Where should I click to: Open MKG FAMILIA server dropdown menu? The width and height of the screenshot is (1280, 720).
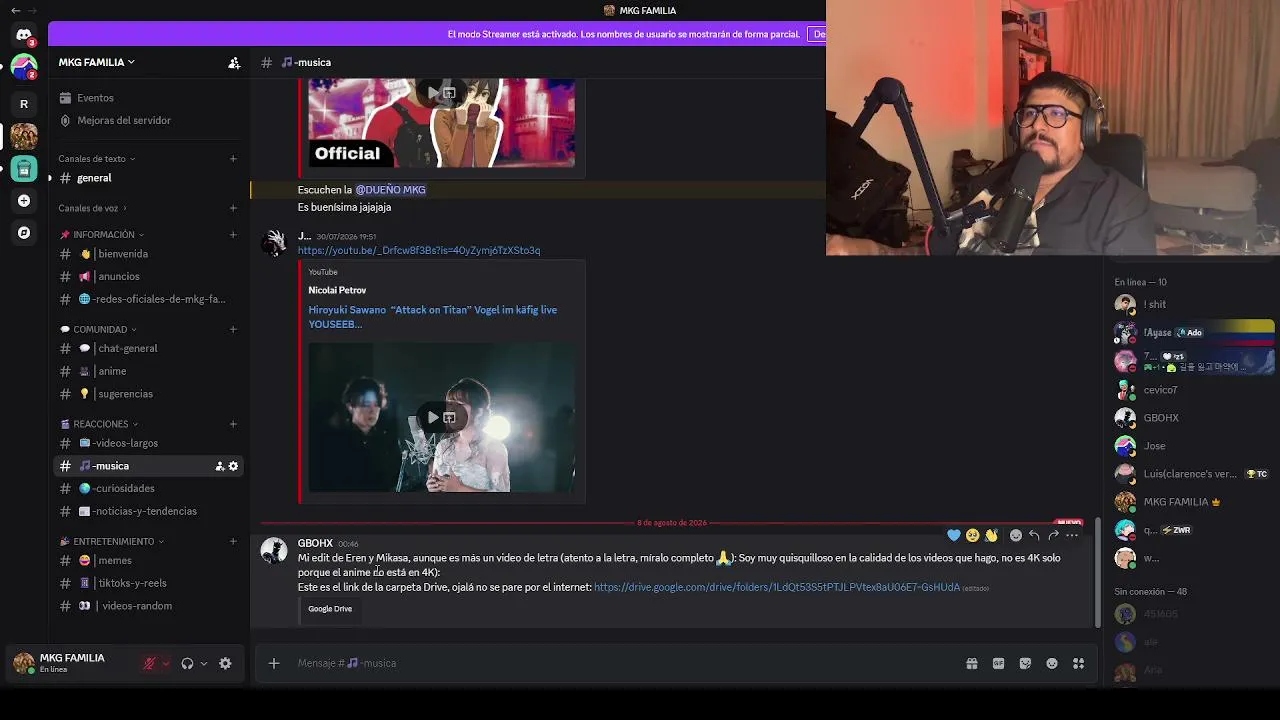(x=96, y=62)
